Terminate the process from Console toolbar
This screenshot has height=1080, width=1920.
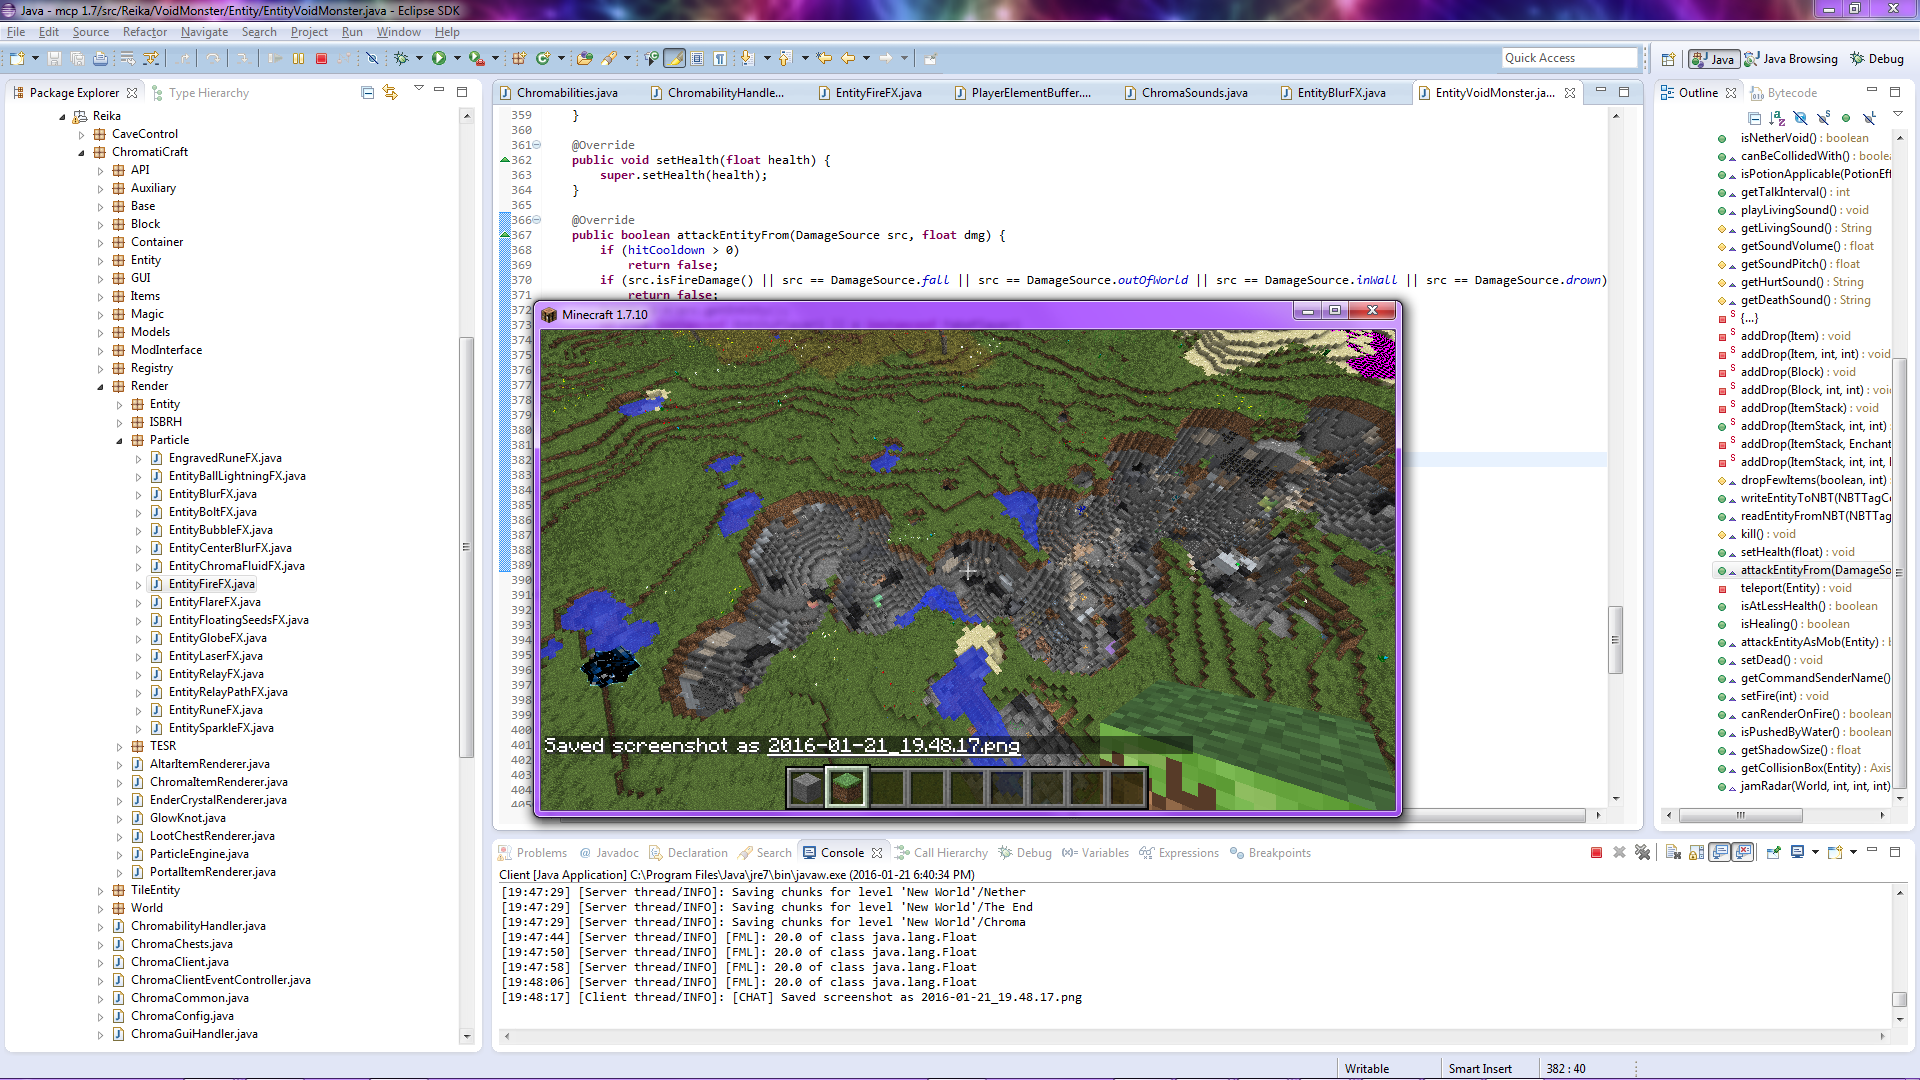[1596, 852]
